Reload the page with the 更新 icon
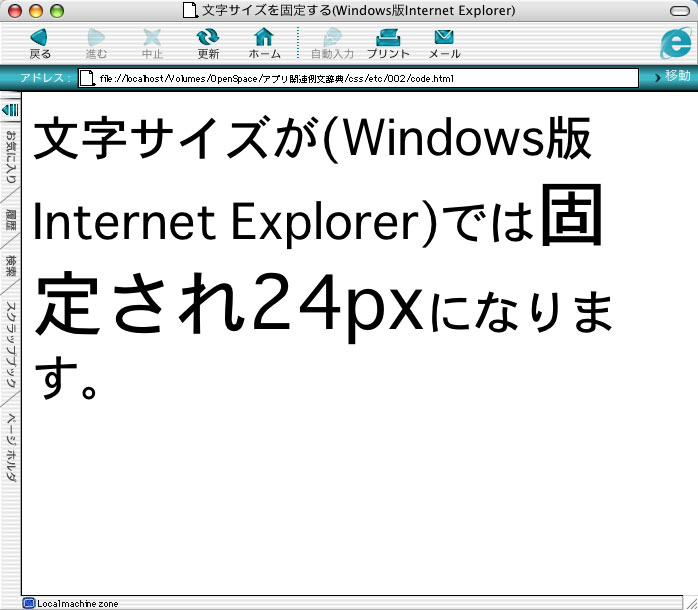 tap(207, 37)
